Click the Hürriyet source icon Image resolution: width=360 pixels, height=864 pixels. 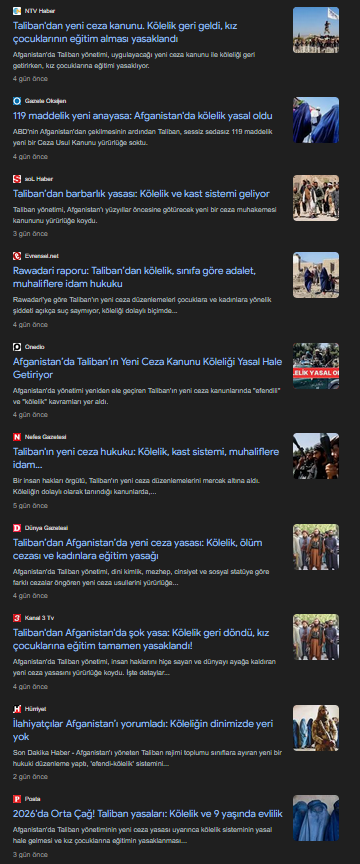[17, 709]
